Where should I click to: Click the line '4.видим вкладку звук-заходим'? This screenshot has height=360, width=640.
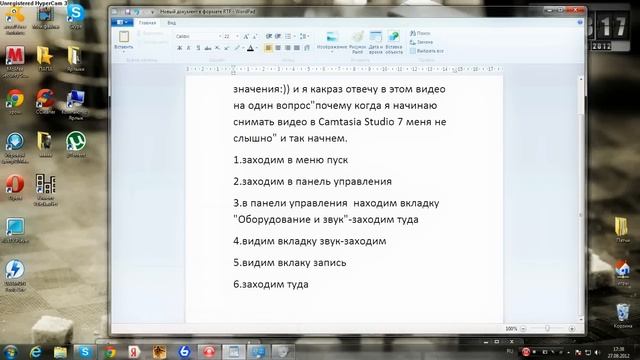309,241
